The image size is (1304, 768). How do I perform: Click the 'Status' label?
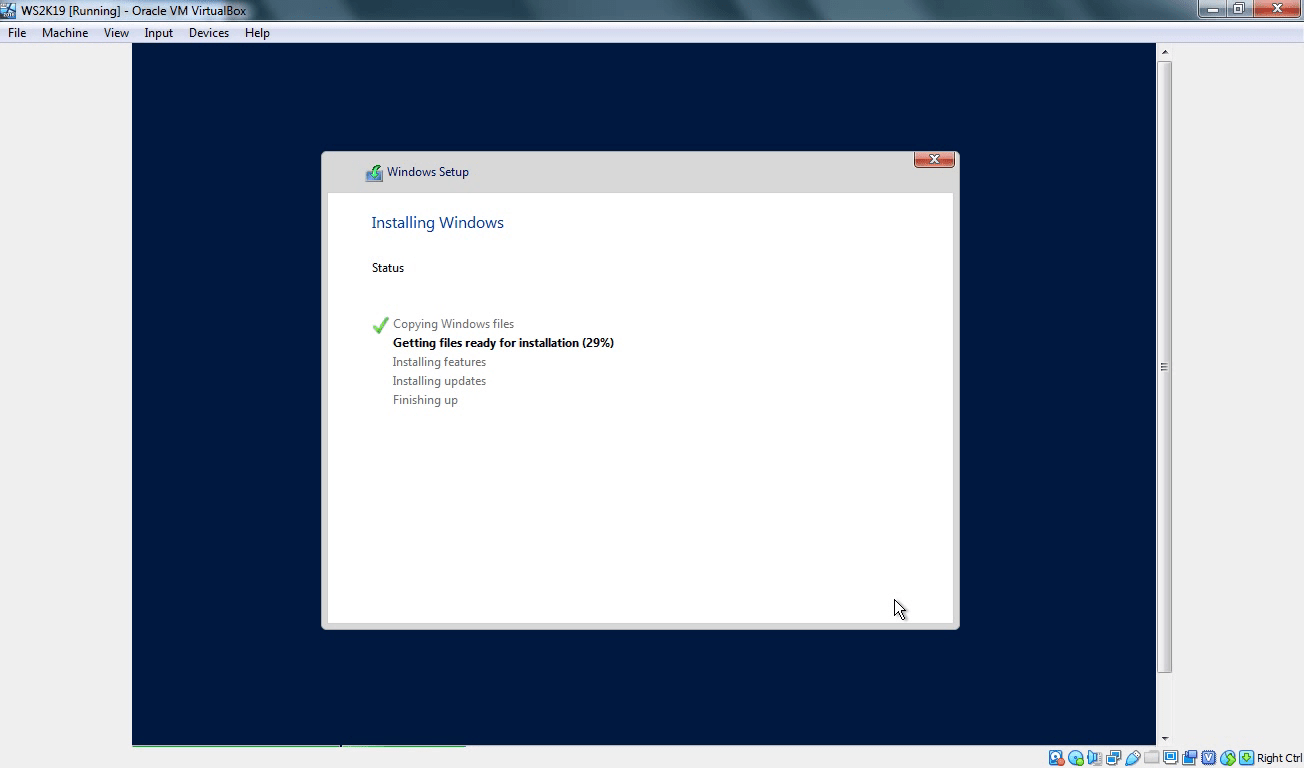pyautogui.click(x=388, y=268)
